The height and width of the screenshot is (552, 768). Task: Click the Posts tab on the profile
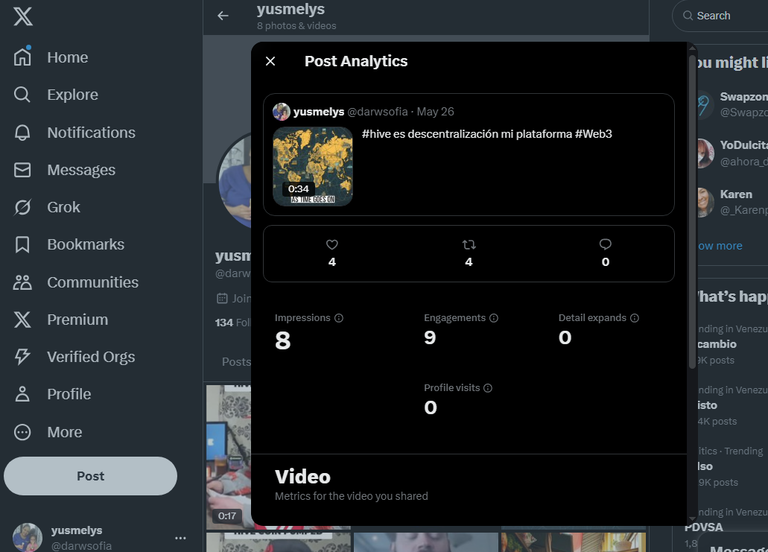click(236, 362)
